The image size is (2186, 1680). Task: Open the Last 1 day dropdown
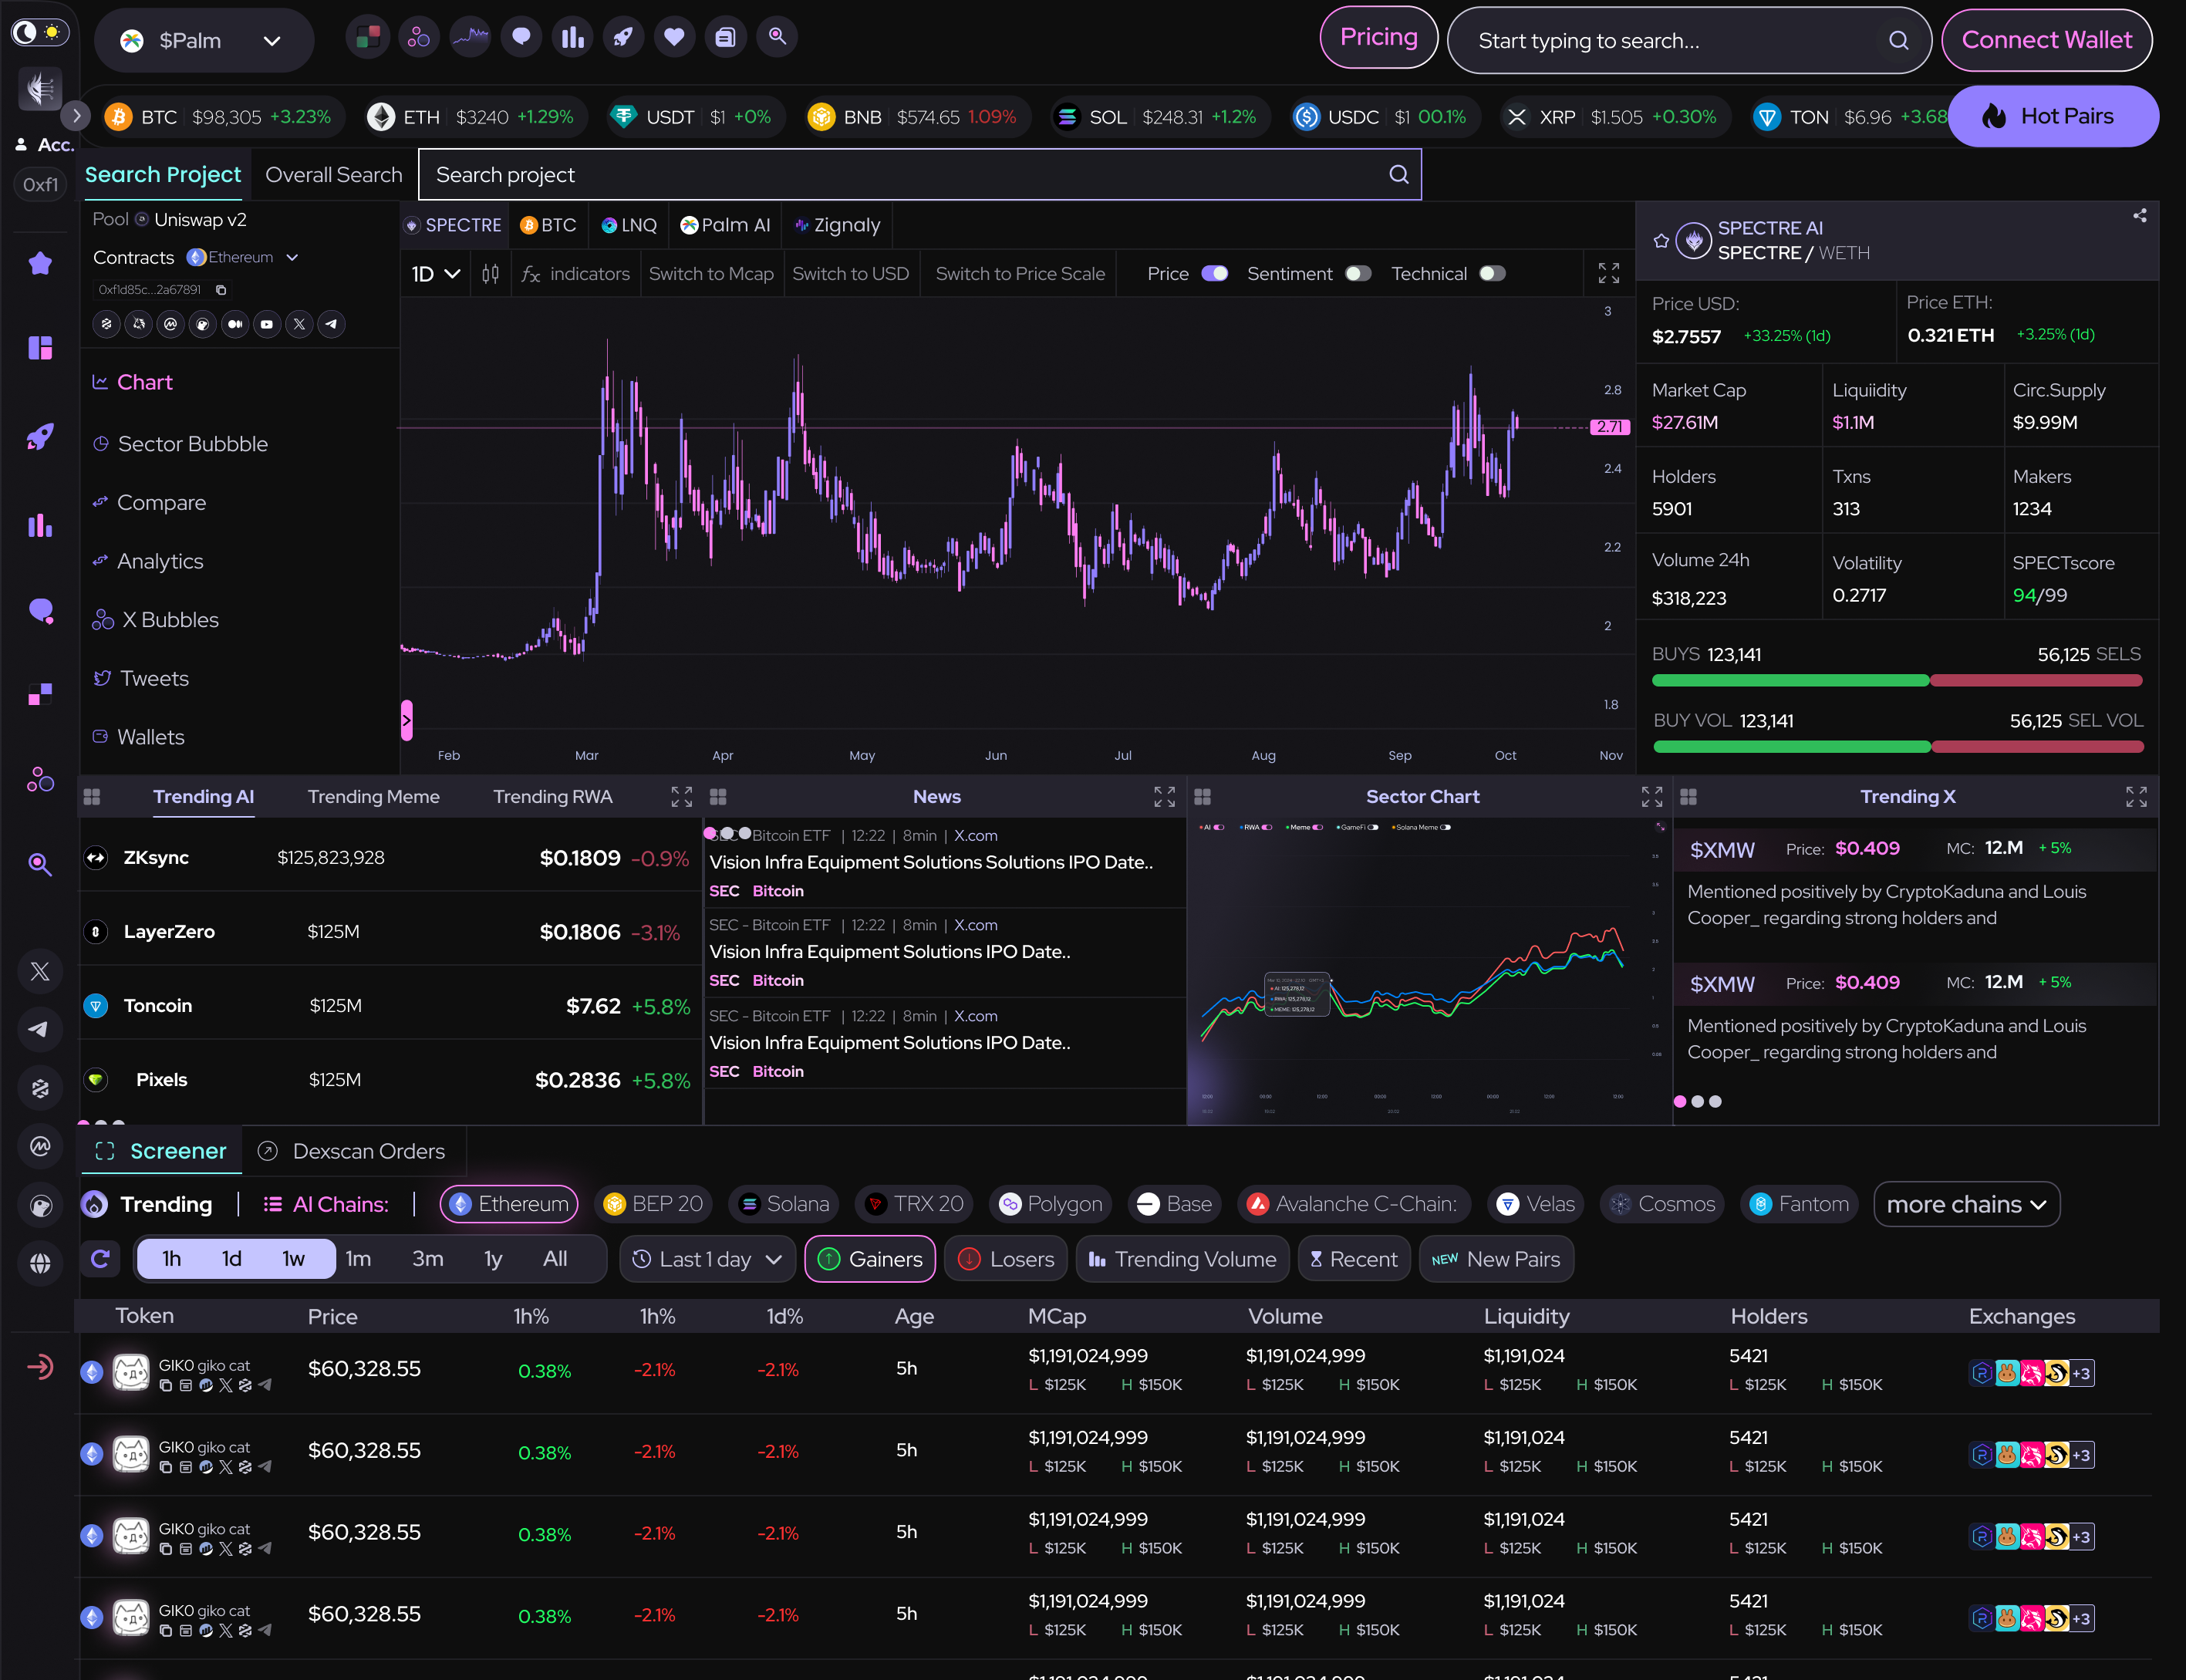[708, 1260]
